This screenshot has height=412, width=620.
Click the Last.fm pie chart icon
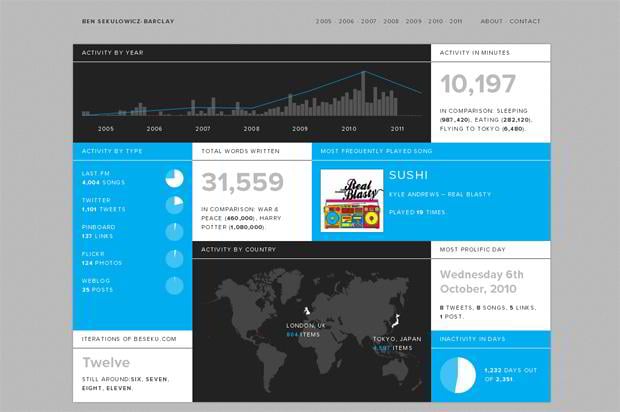coord(174,177)
